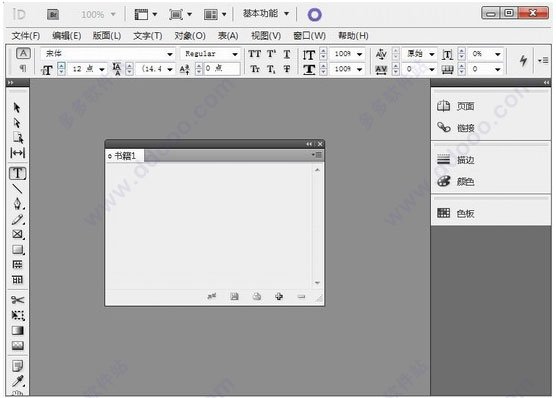This screenshot has height=398, width=556.
Task: Select the Rectangle tool
Action: pyautogui.click(x=18, y=249)
